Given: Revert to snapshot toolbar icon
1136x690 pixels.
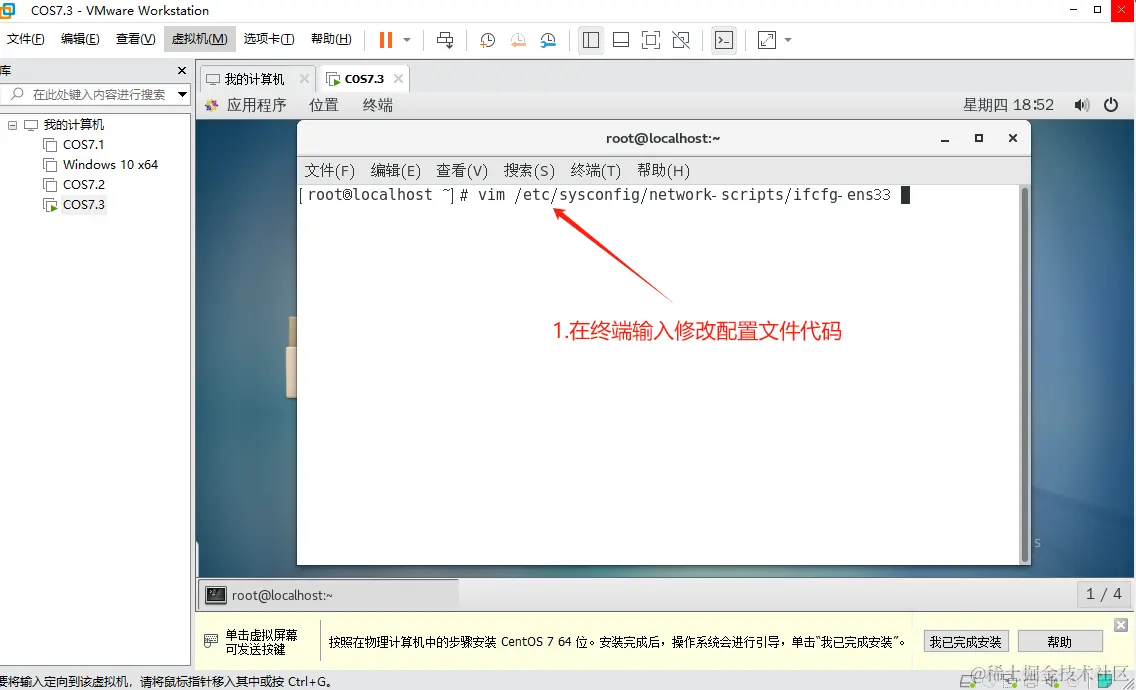Looking at the screenshot, I should click(x=518, y=40).
